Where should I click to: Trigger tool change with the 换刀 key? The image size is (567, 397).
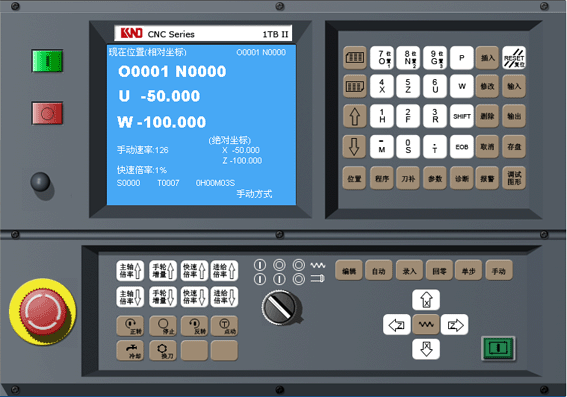pos(163,350)
